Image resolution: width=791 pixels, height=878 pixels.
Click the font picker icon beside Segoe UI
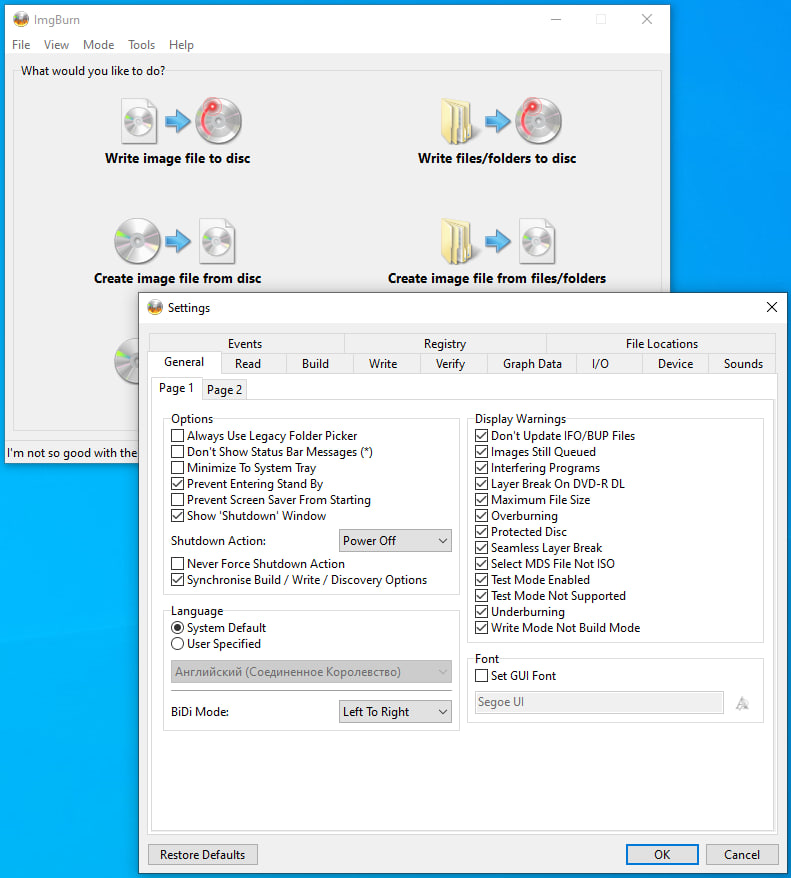tap(742, 703)
